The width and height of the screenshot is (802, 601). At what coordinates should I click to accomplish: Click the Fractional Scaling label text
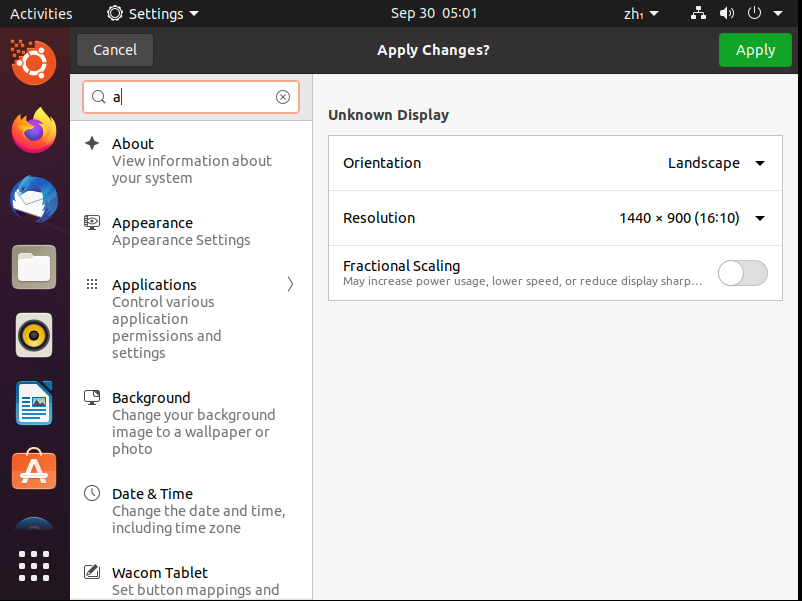pos(402,266)
